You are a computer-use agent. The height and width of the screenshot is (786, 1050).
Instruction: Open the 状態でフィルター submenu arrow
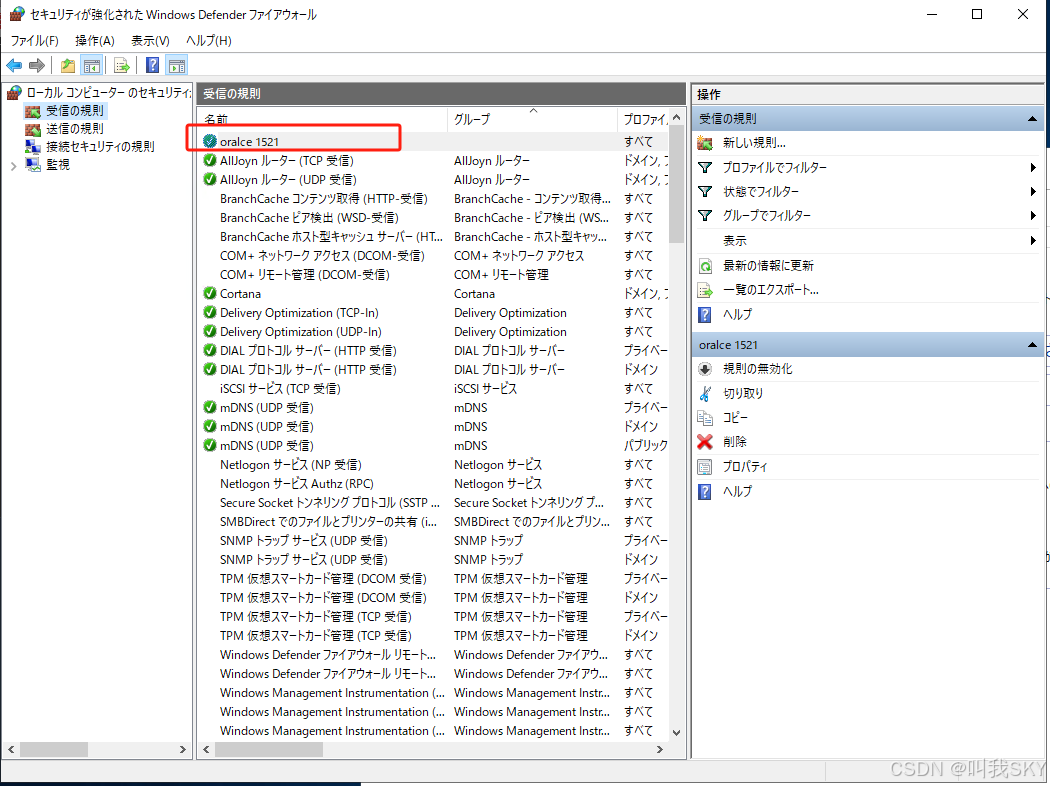[x=1033, y=191]
